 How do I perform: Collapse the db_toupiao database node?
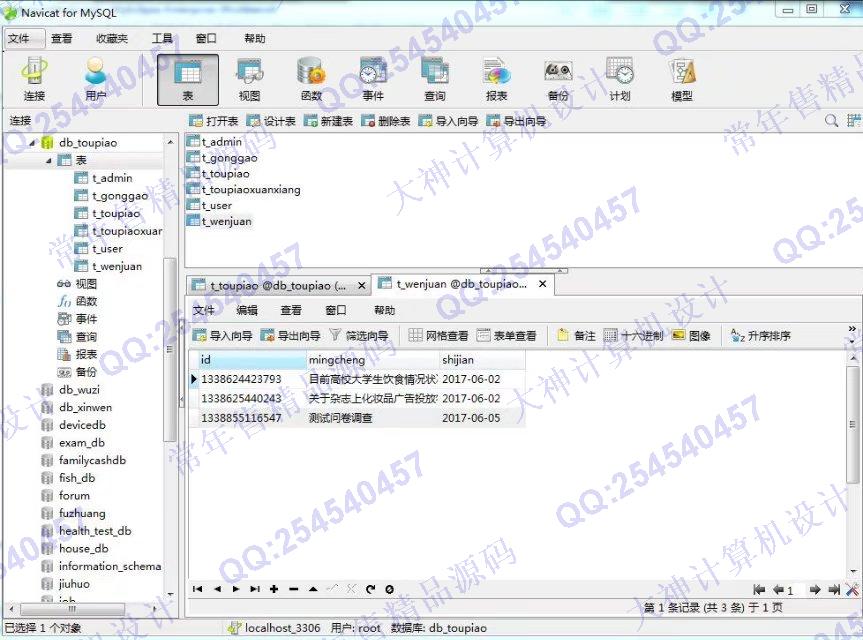click(x=32, y=143)
